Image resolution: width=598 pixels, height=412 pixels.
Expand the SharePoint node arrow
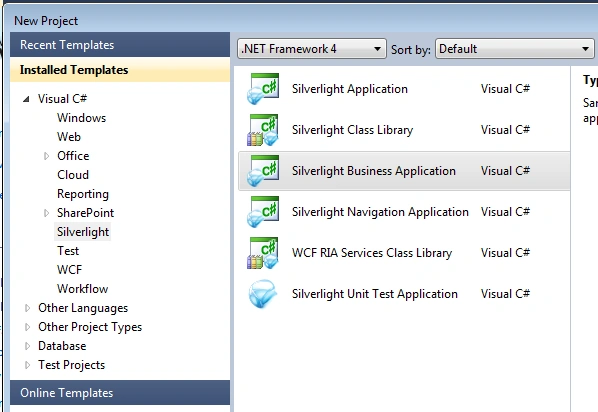pyautogui.click(x=46, y=213)
